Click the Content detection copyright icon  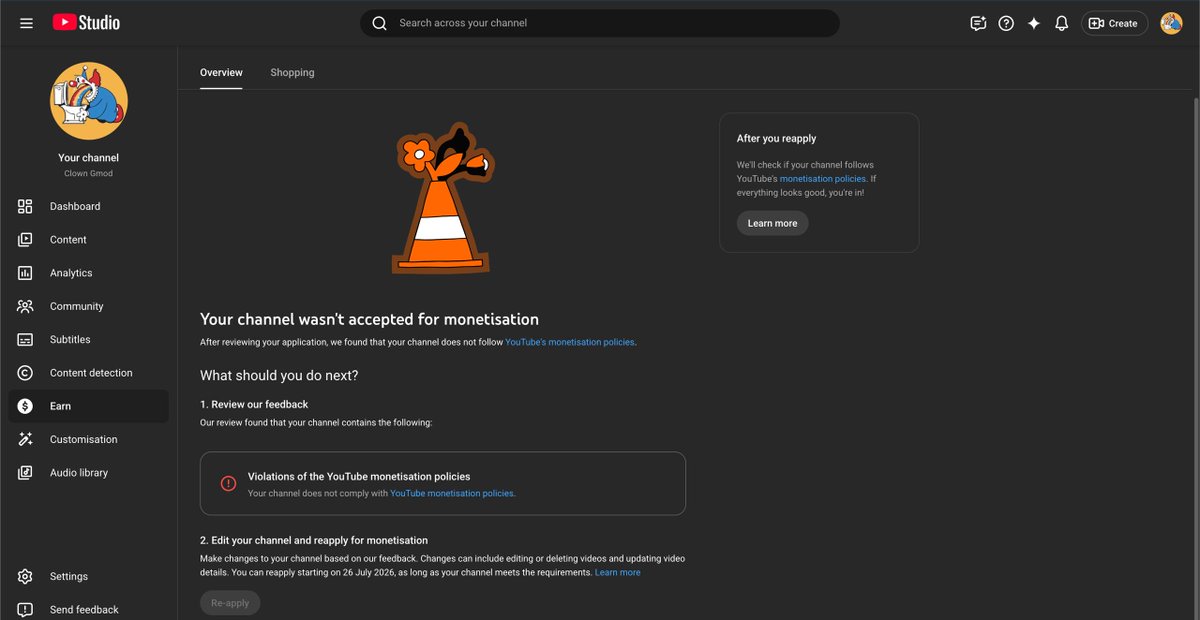(26, 373)
